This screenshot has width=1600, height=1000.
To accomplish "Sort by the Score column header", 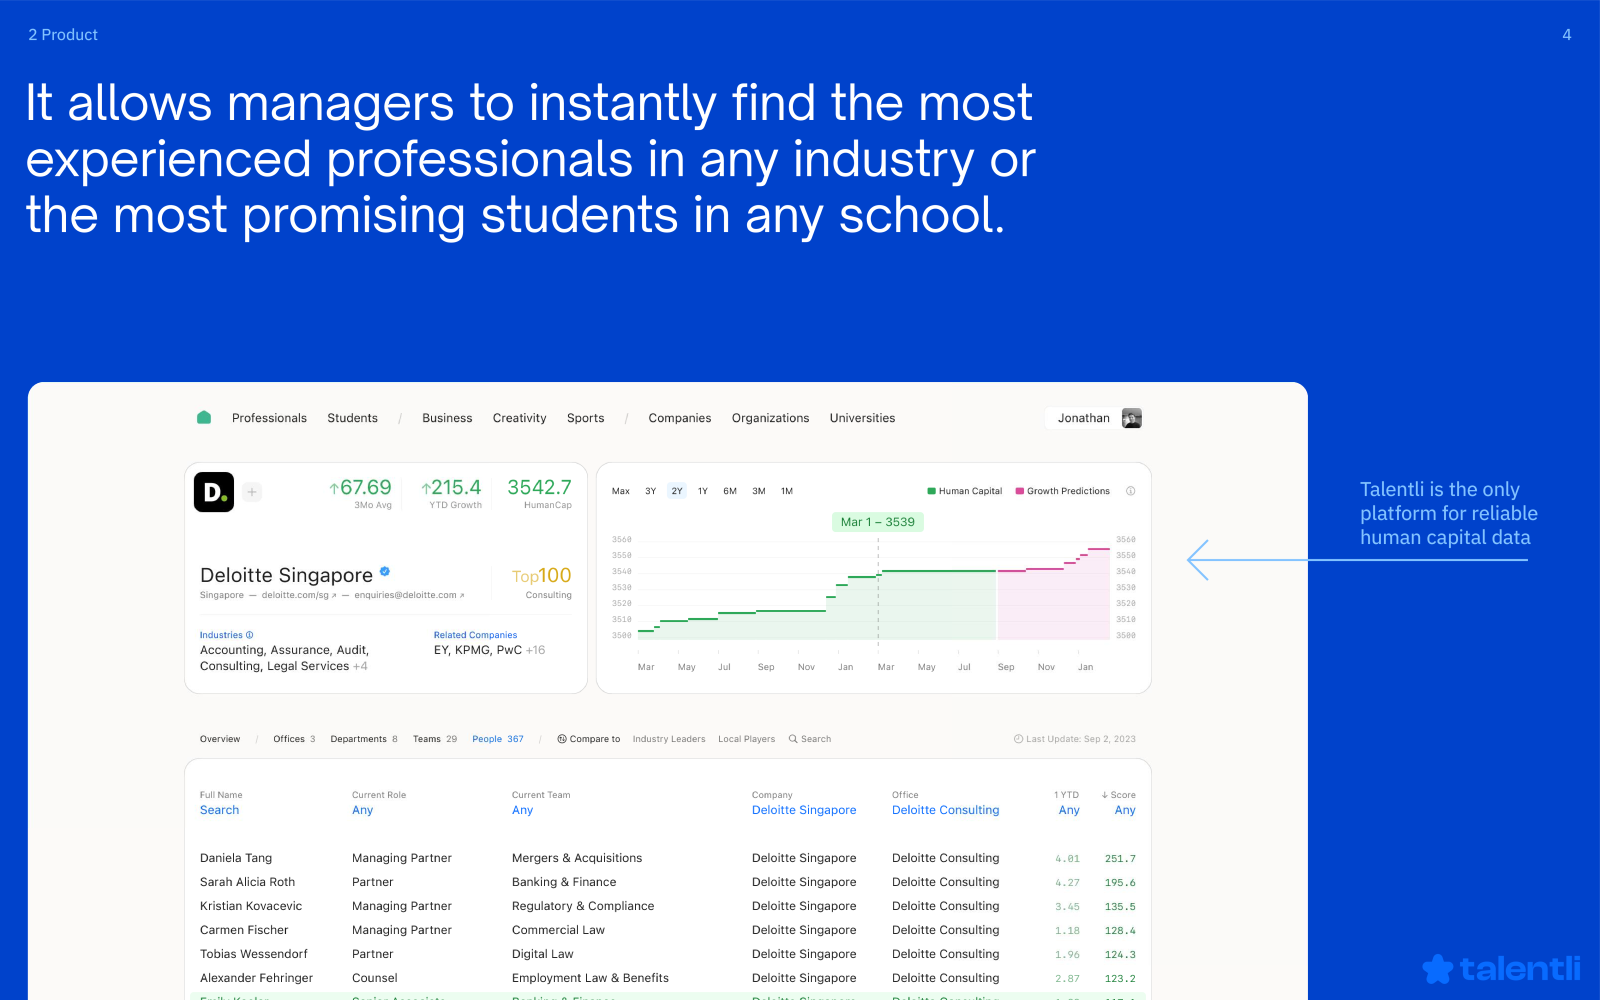I will (1119, 795).
